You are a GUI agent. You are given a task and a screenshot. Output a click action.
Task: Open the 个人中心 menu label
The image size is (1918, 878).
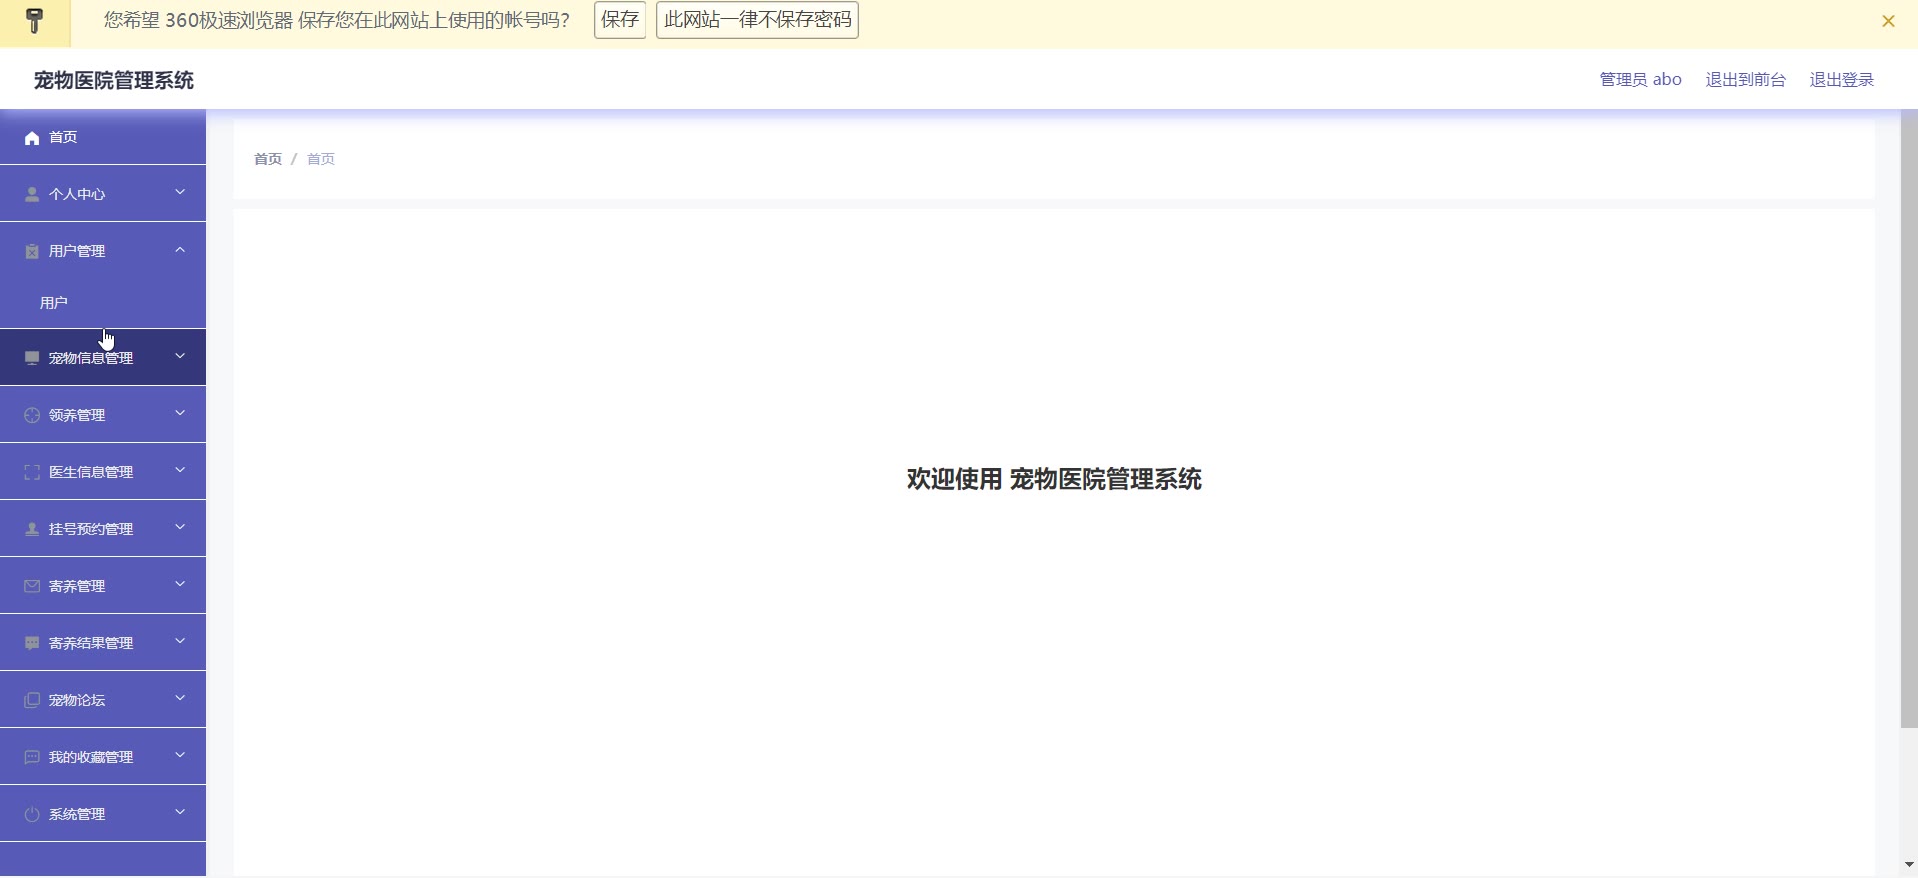click(x=77, y=194)
